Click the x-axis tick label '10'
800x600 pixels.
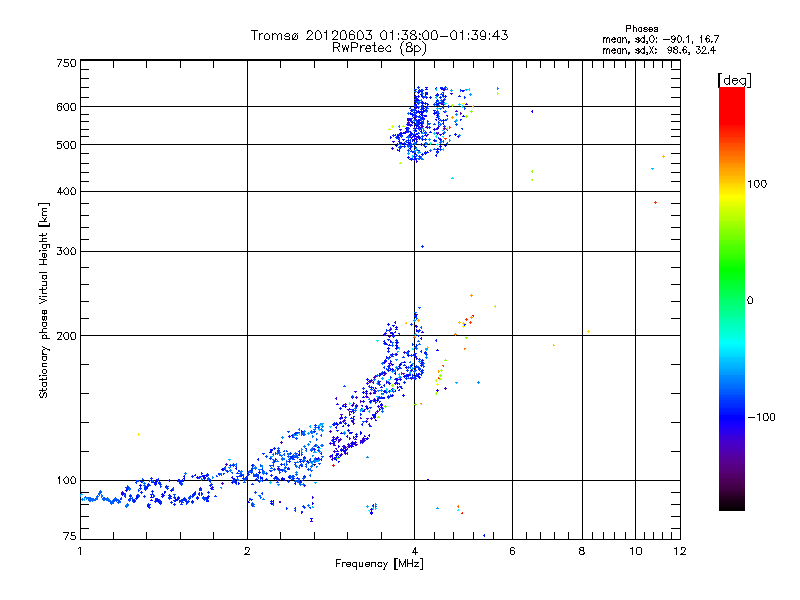click(x=636, y=551)
